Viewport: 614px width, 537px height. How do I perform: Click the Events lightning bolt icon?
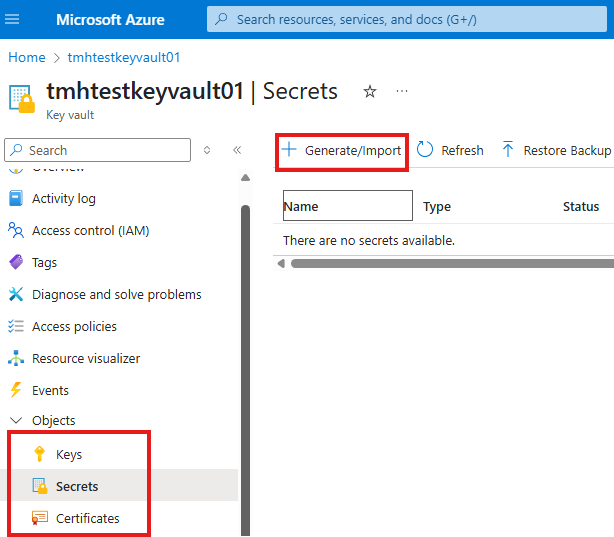point(16,390)
